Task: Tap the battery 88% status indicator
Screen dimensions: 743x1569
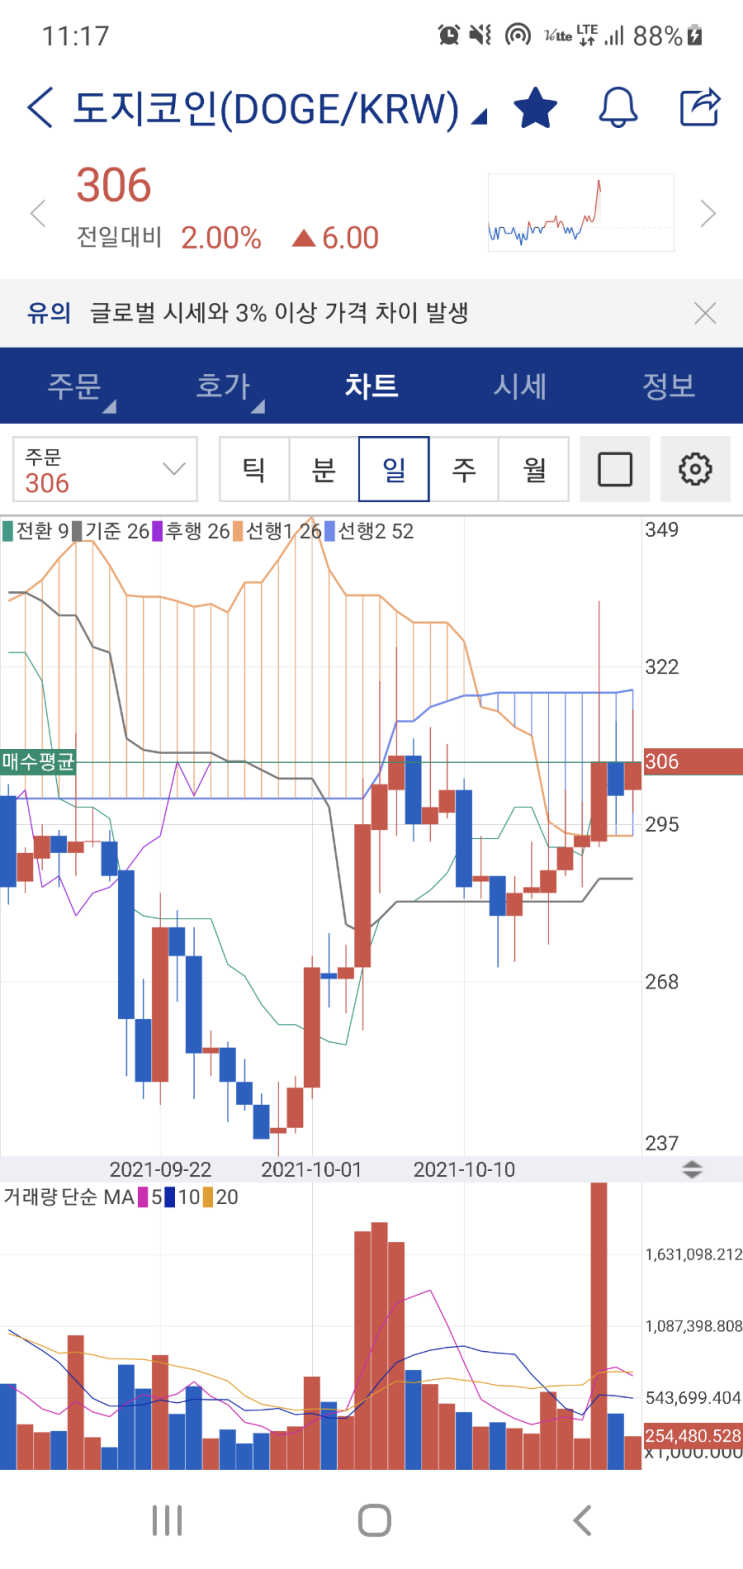Action: pyautogui.click(x=668, y=36)
